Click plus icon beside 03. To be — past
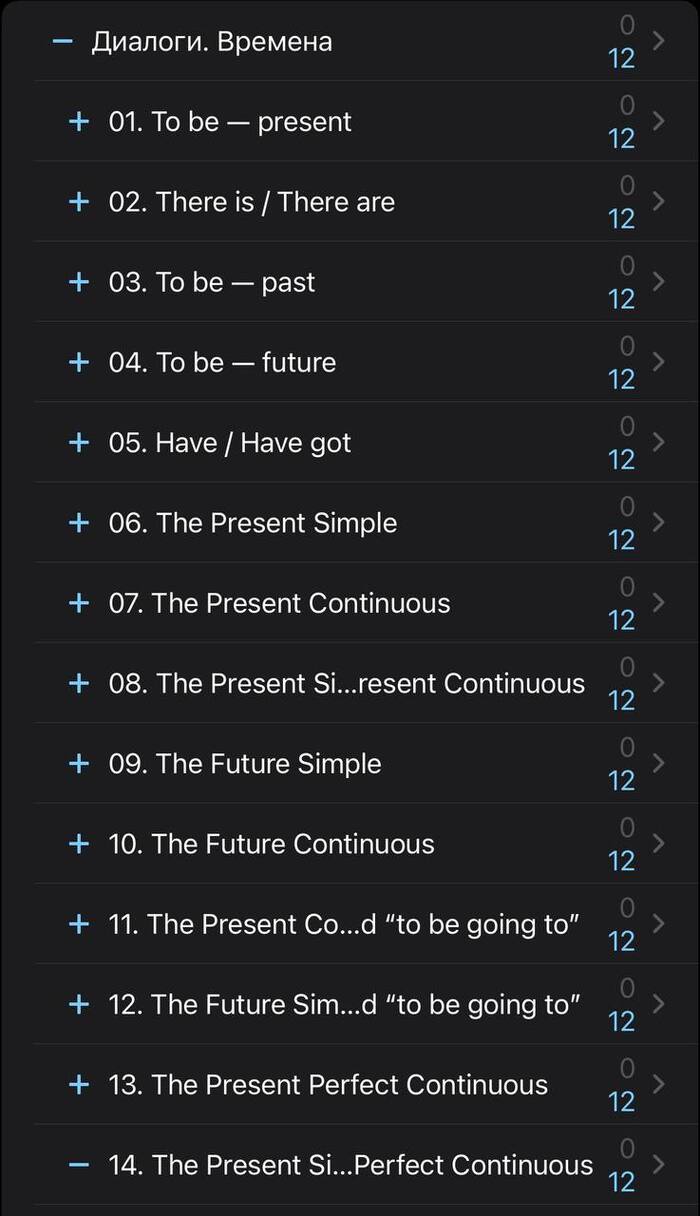700x1216 pixels. 78,282
